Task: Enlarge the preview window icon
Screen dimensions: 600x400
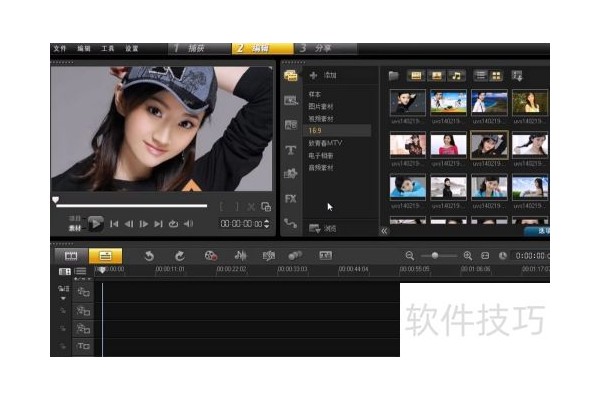Action: pos(266,207)
